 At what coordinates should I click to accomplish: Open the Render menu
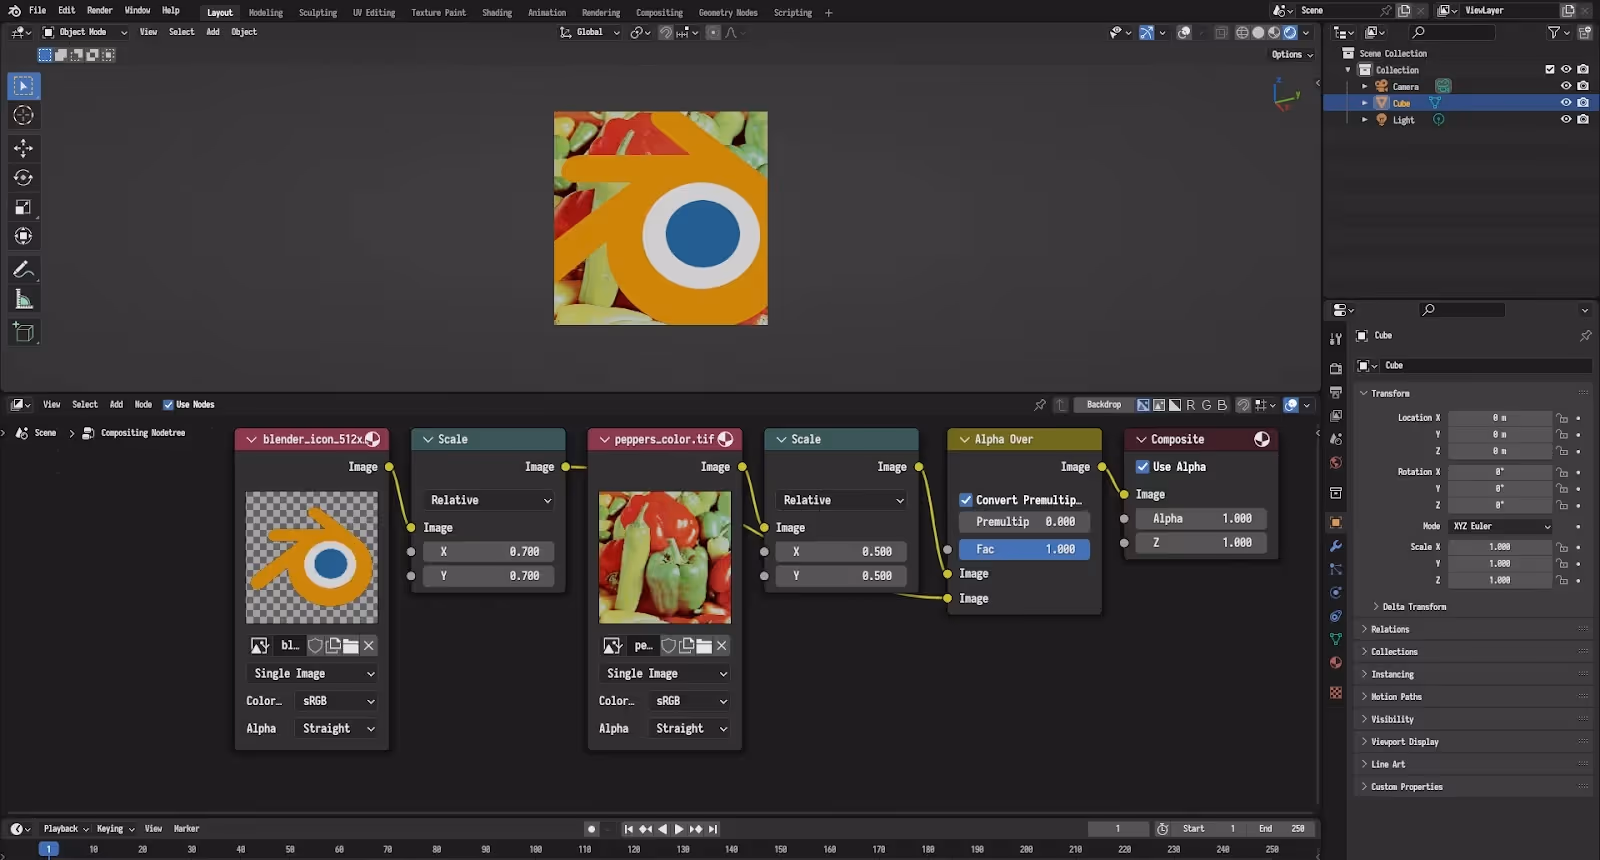[x=100, y=10]
